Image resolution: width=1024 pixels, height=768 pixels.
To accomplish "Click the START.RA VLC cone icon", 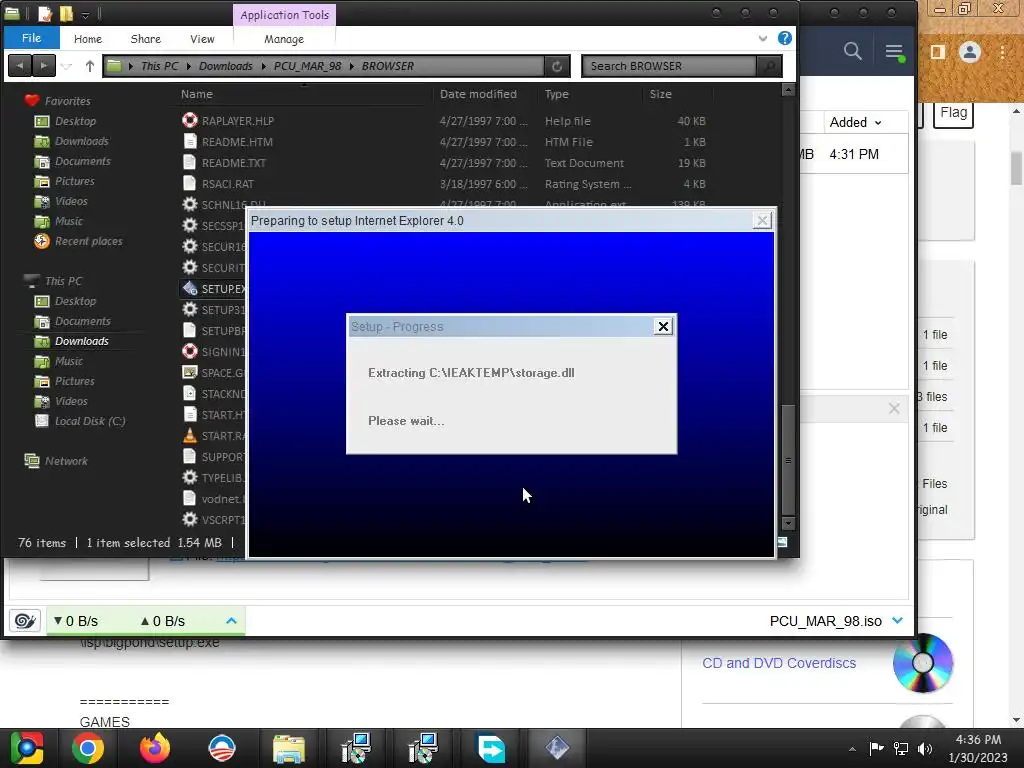I will click(x=189, y=436).
